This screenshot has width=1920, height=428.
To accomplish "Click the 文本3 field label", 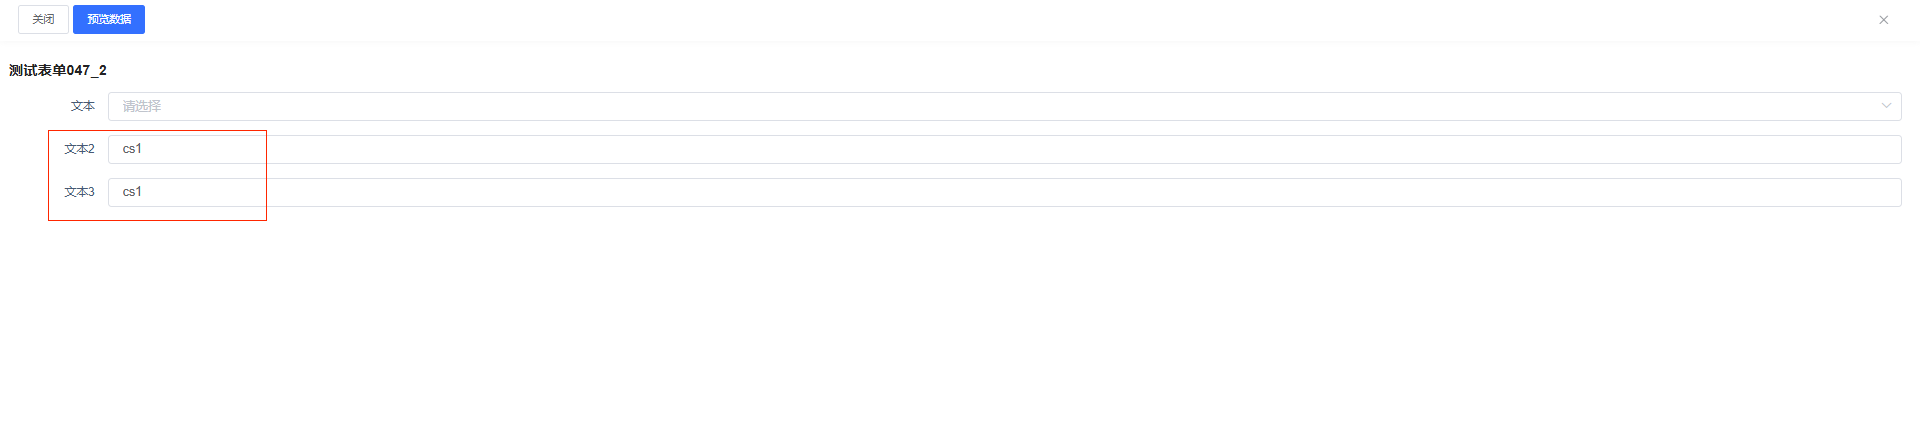I will click(x=79, y=192).
